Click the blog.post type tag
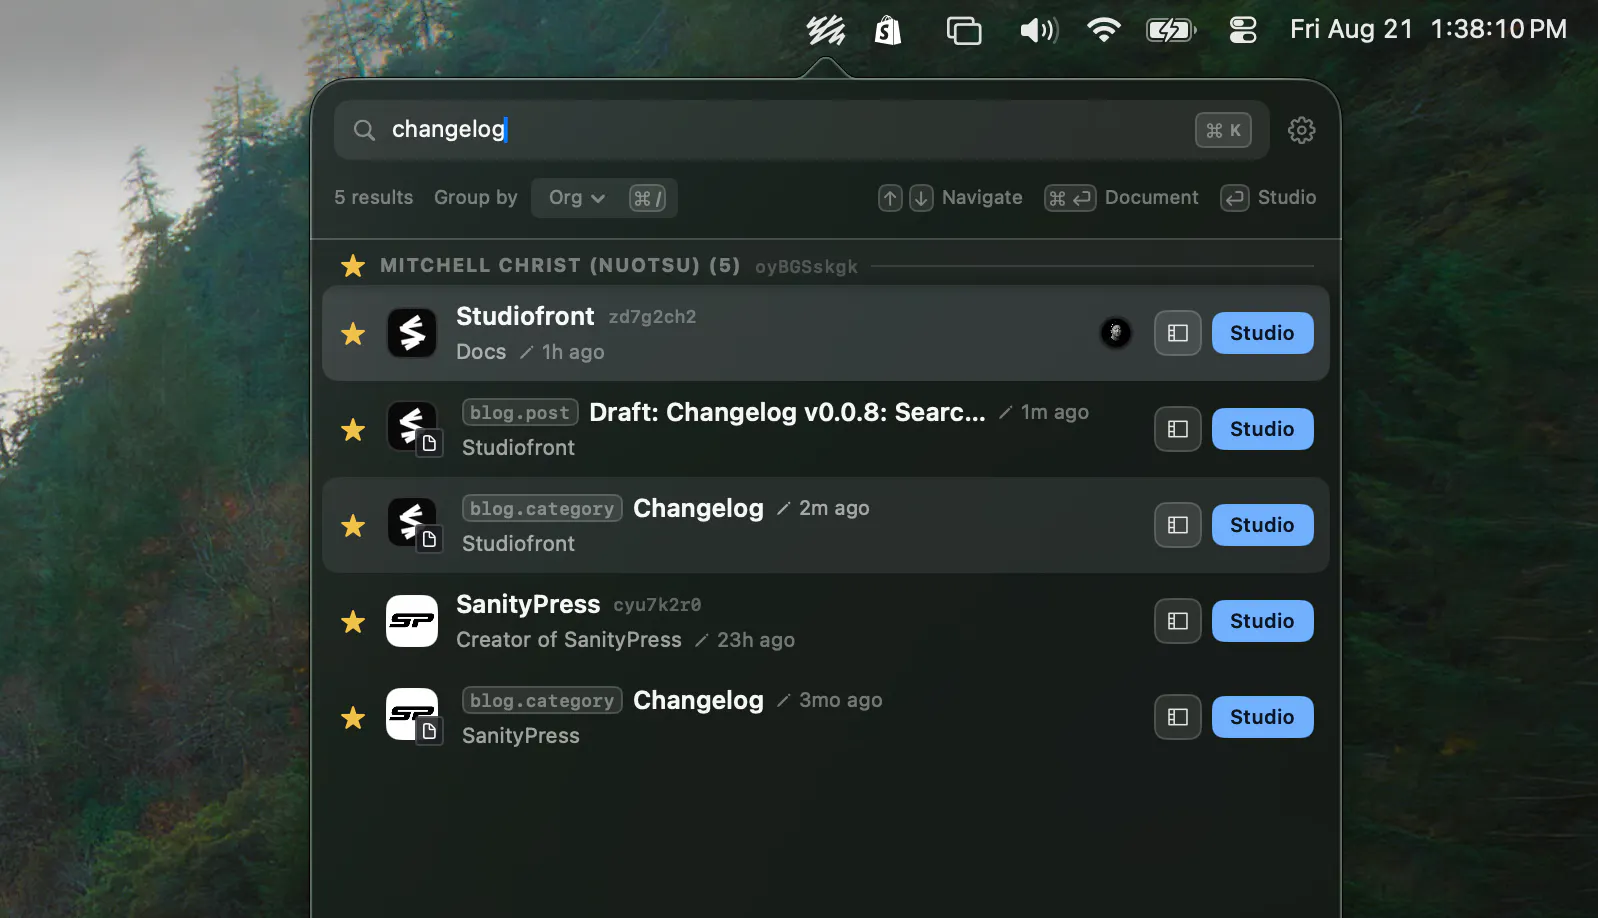1598x918 pixels. point(520,412)
